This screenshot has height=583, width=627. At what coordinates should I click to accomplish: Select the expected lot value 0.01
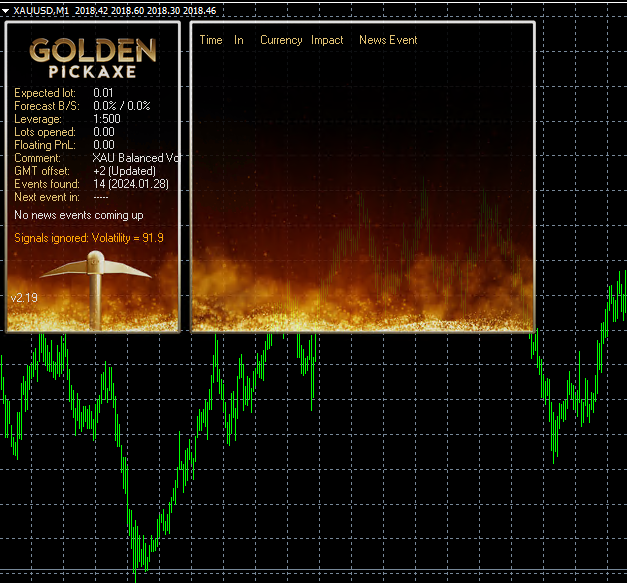[x=103, y=93]
